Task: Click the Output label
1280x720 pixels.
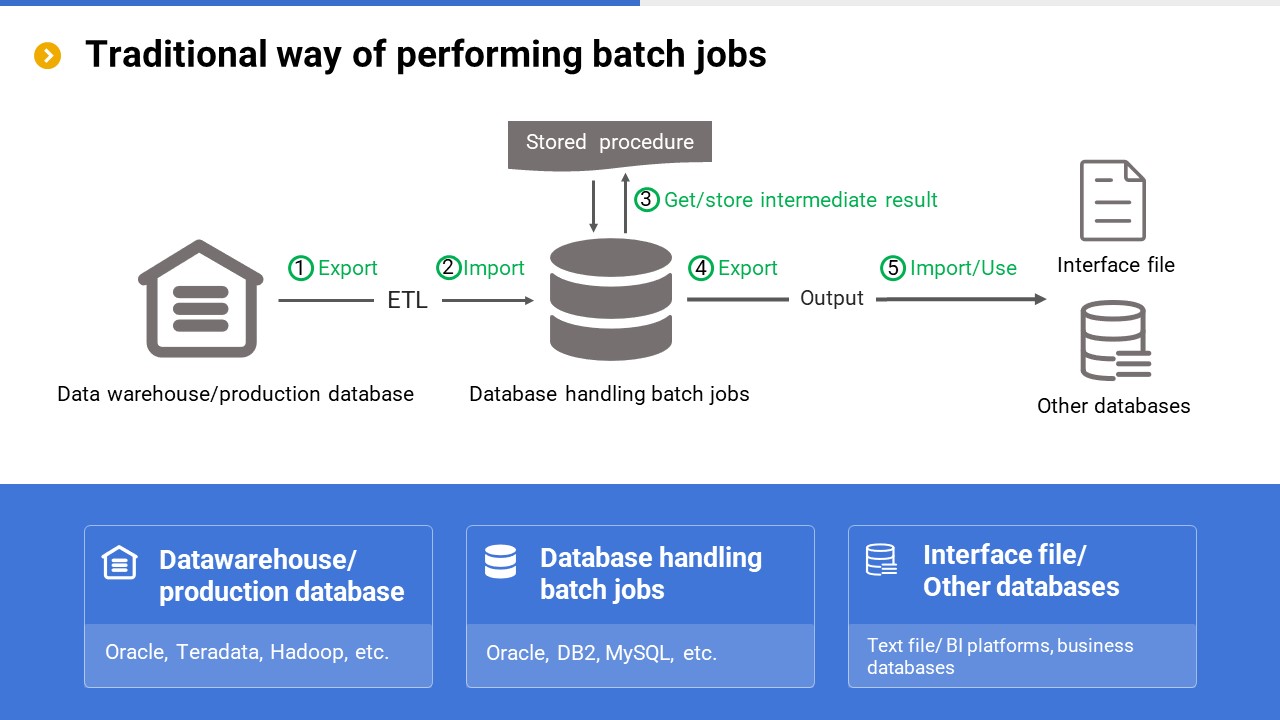Action: [x=831, y=298]
